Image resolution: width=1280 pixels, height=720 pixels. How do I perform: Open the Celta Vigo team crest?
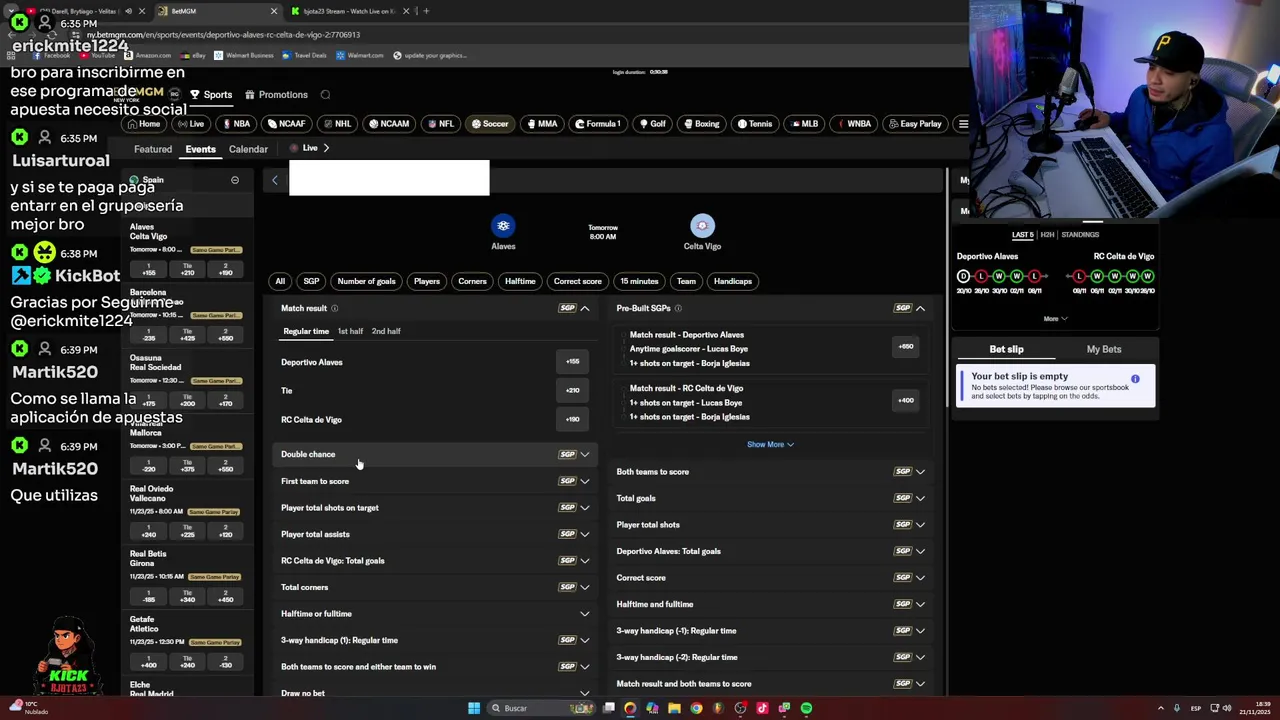pyautogui.click(x=702, y=226)
